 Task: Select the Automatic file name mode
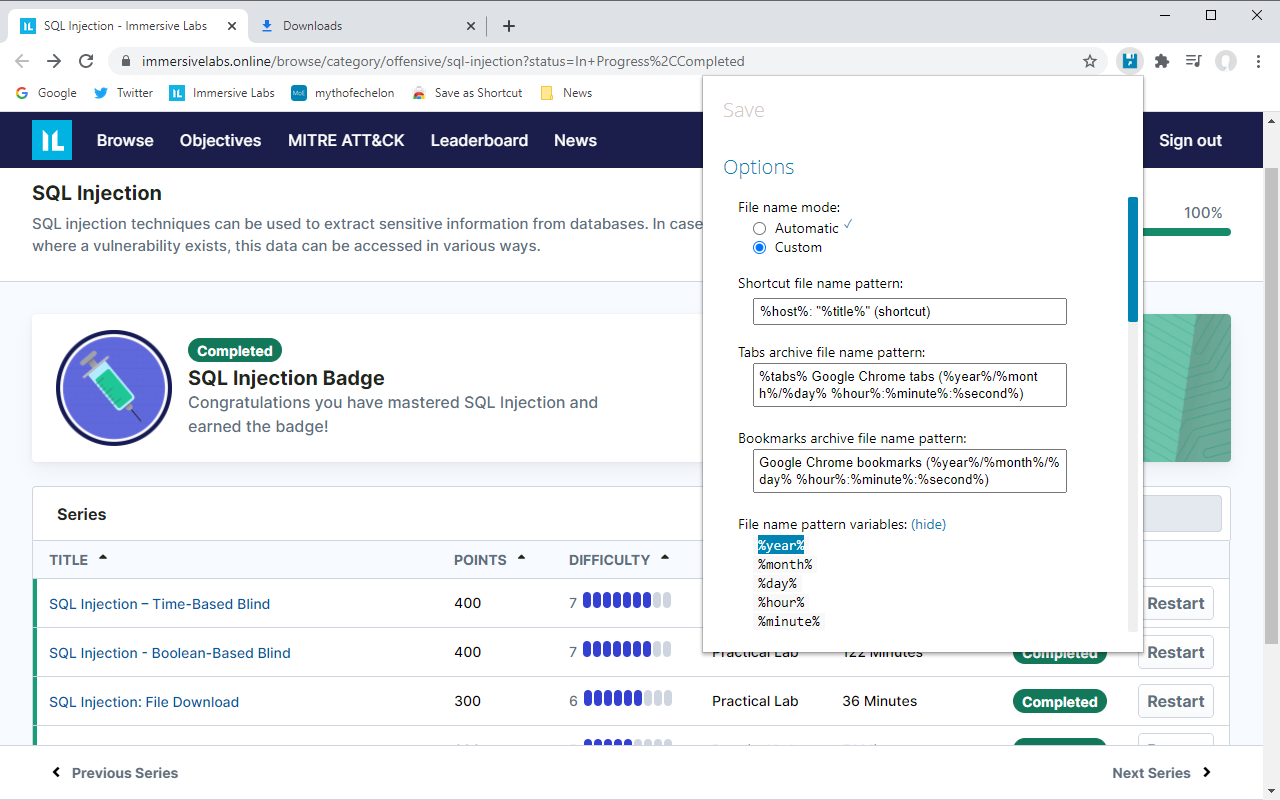point(760,229)
